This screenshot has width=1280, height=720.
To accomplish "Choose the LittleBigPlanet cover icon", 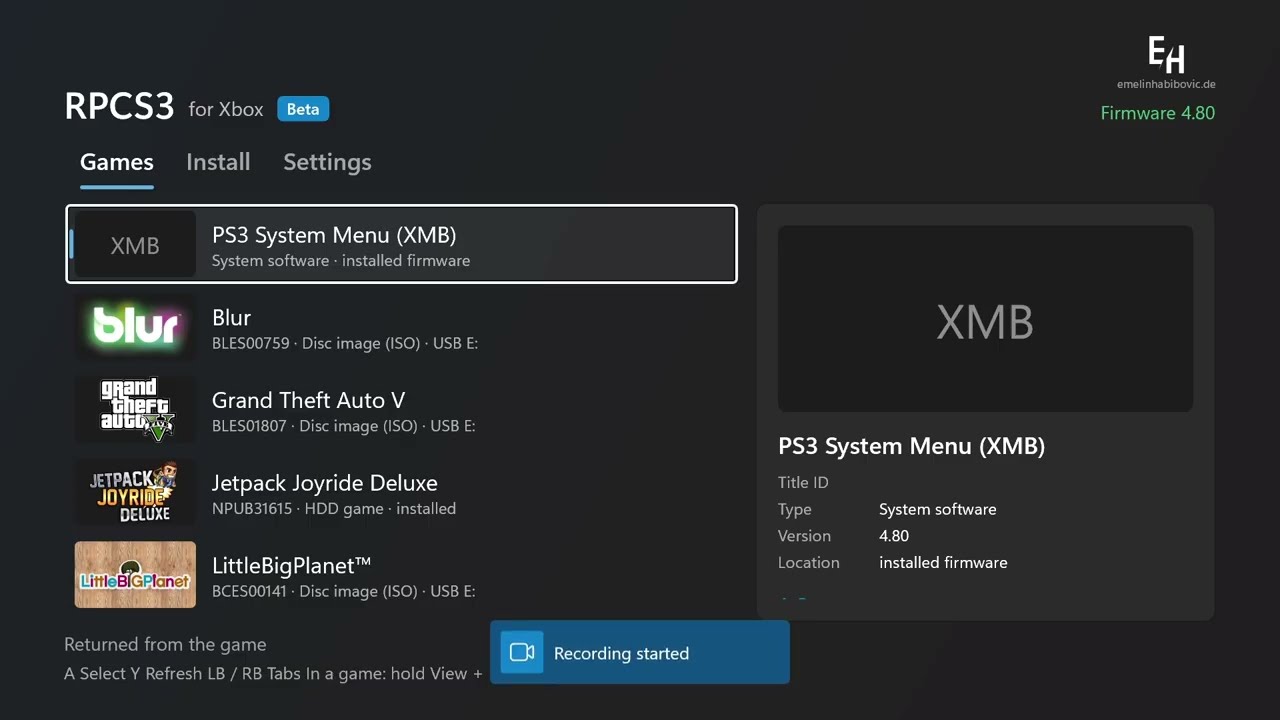I will [135, 575].
